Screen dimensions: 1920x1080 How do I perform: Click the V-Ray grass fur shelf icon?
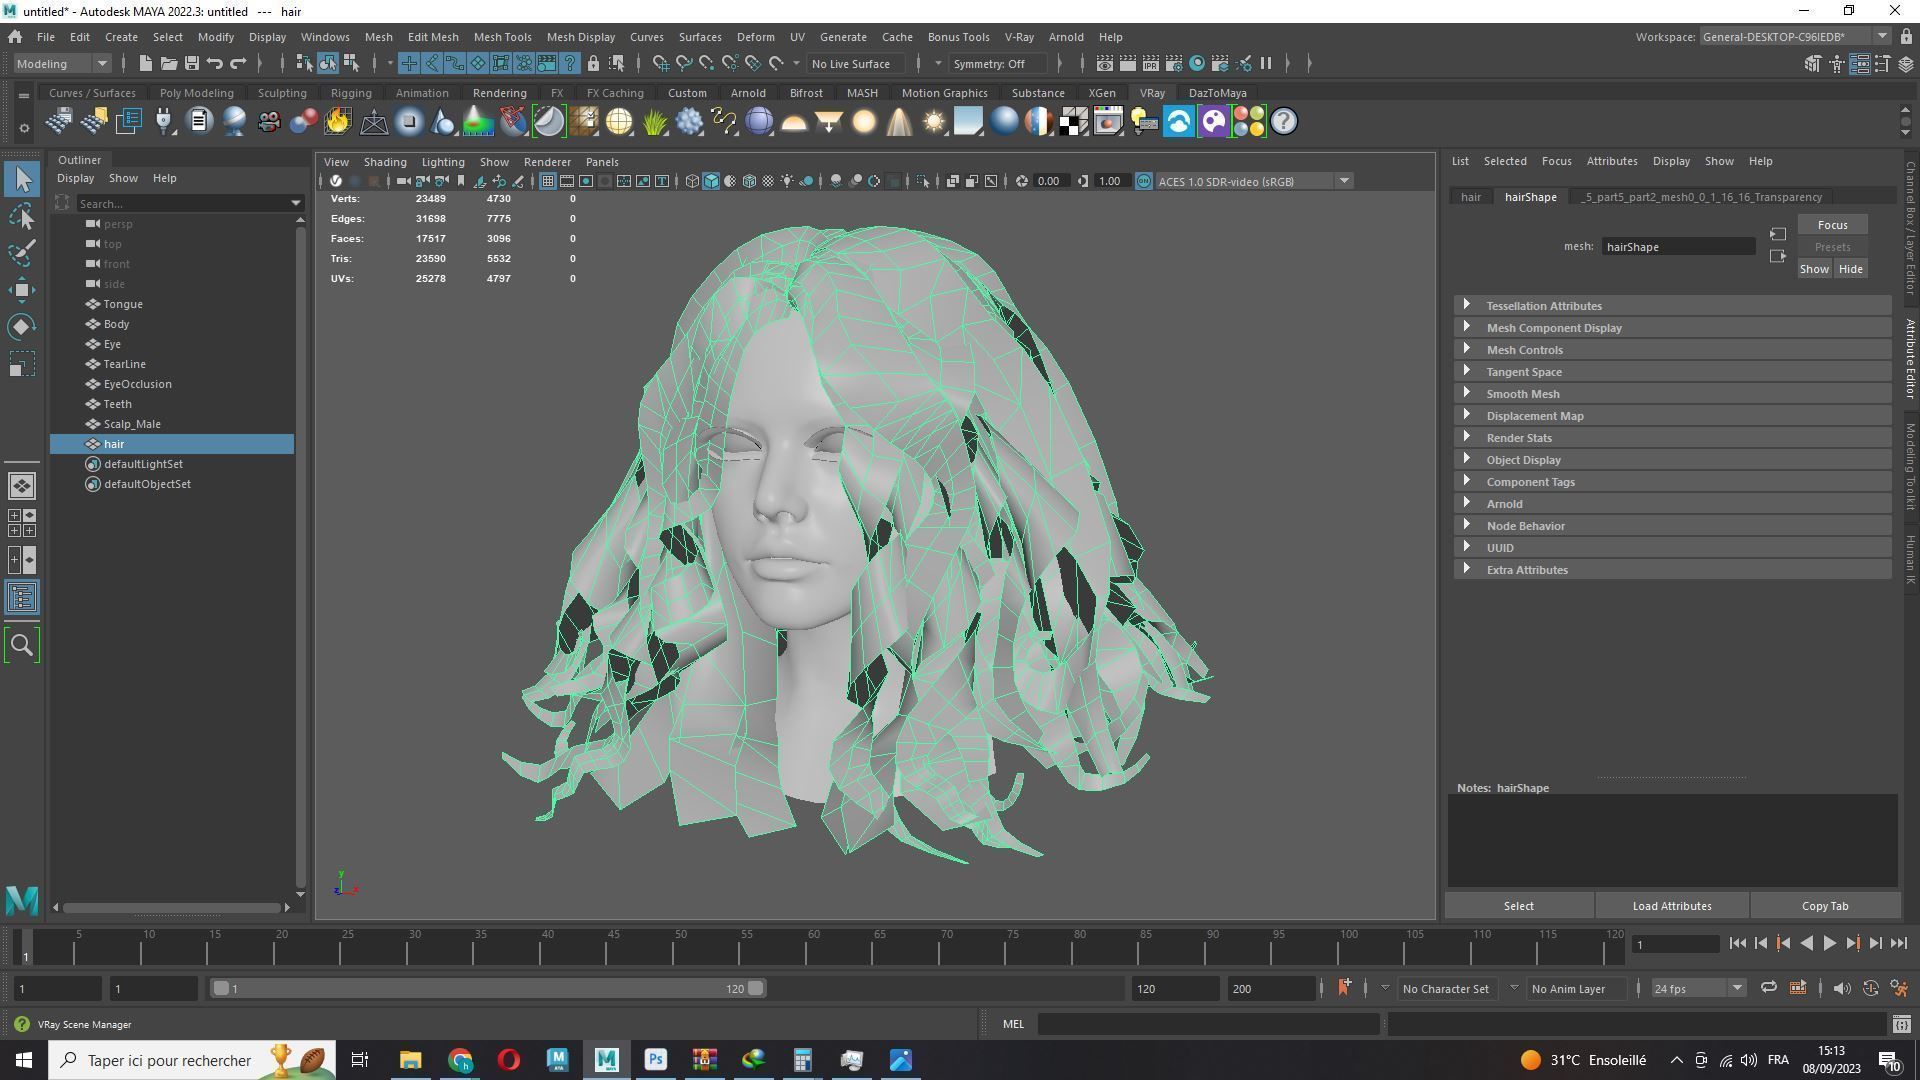pos(654,122)
